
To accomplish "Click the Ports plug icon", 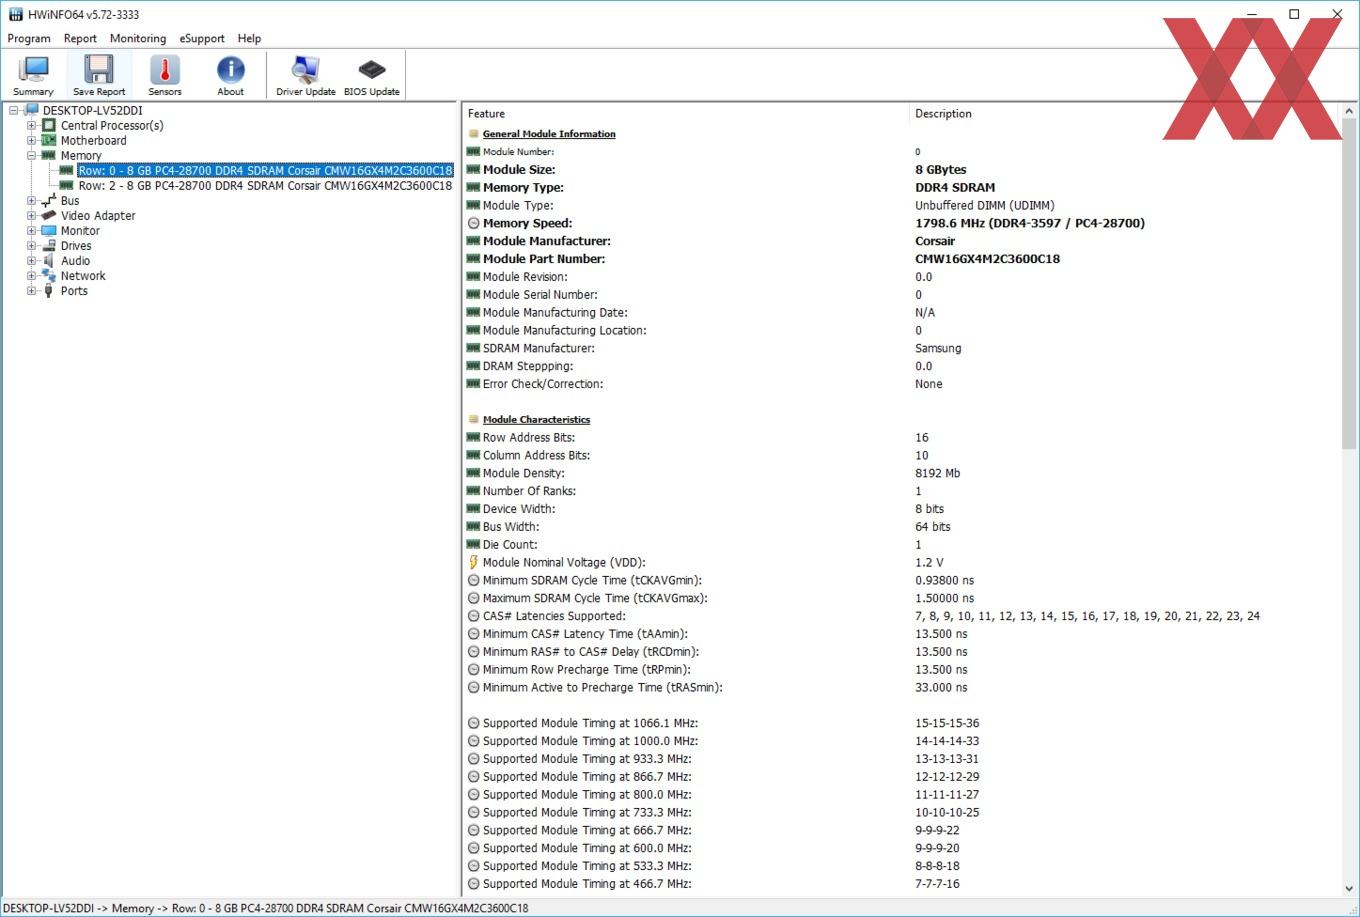I will [49, 290].
